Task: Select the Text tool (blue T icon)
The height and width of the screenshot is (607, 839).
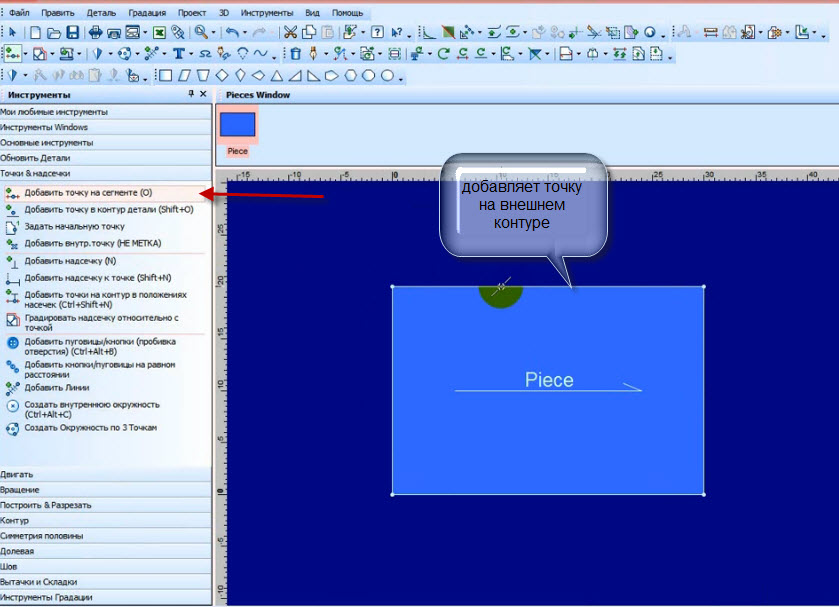Action: (x=179, y=54)
